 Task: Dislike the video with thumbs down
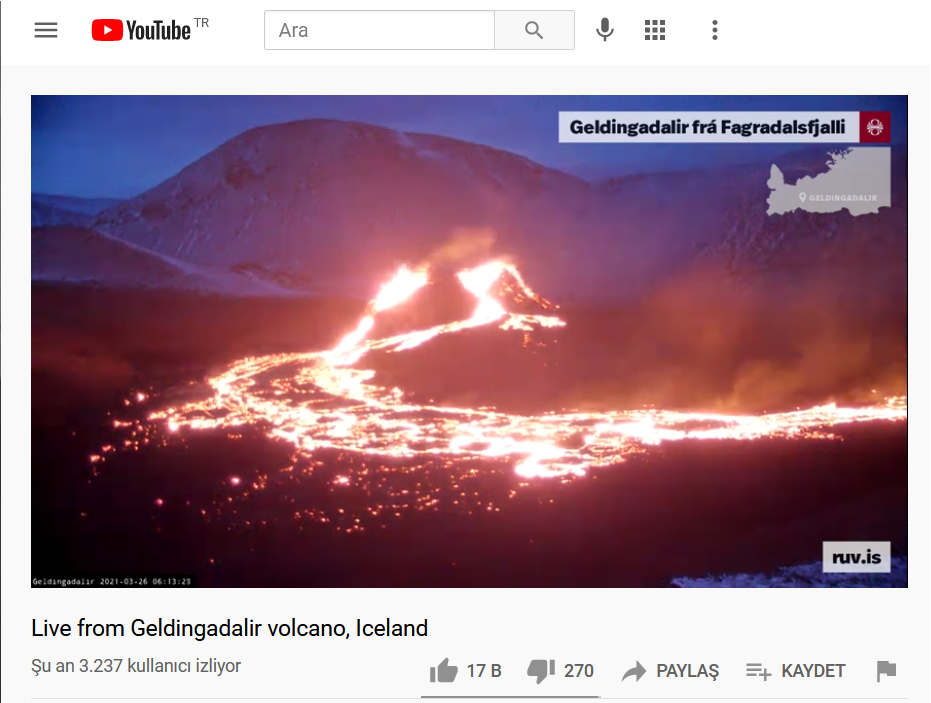pyautogui.click(x=541, y=671)
